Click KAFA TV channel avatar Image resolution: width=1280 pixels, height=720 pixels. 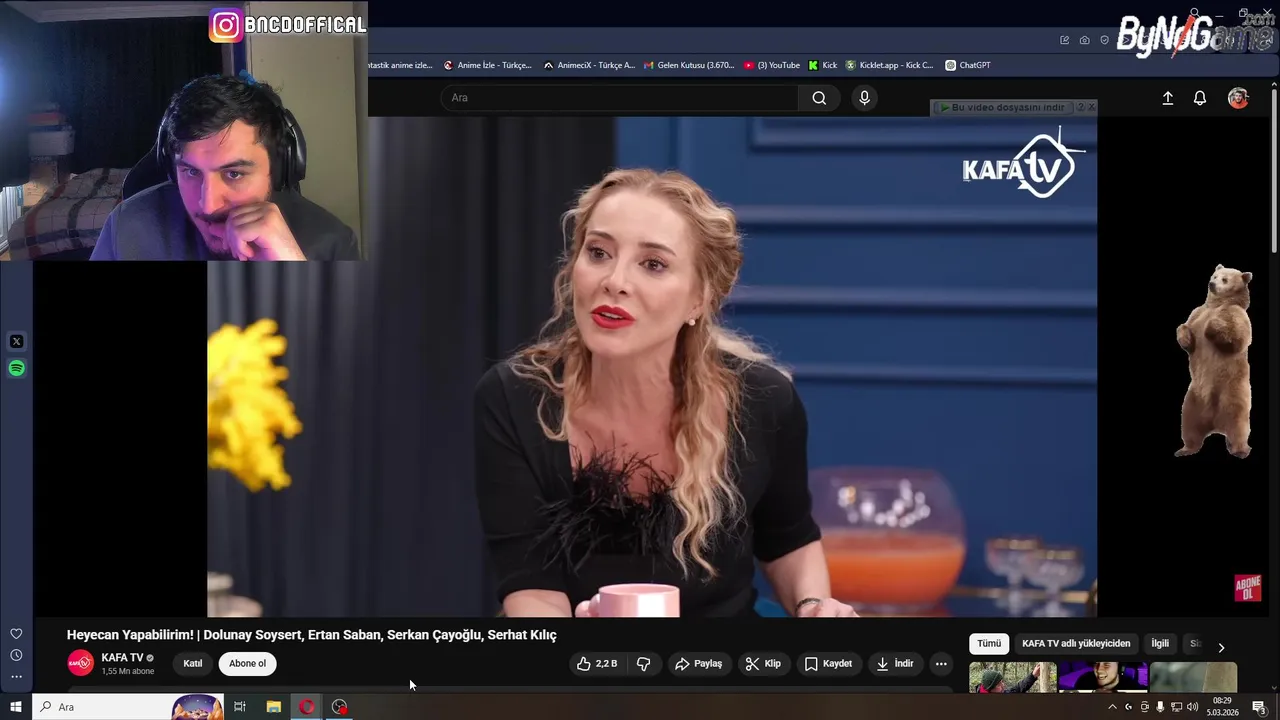(80, 663)
